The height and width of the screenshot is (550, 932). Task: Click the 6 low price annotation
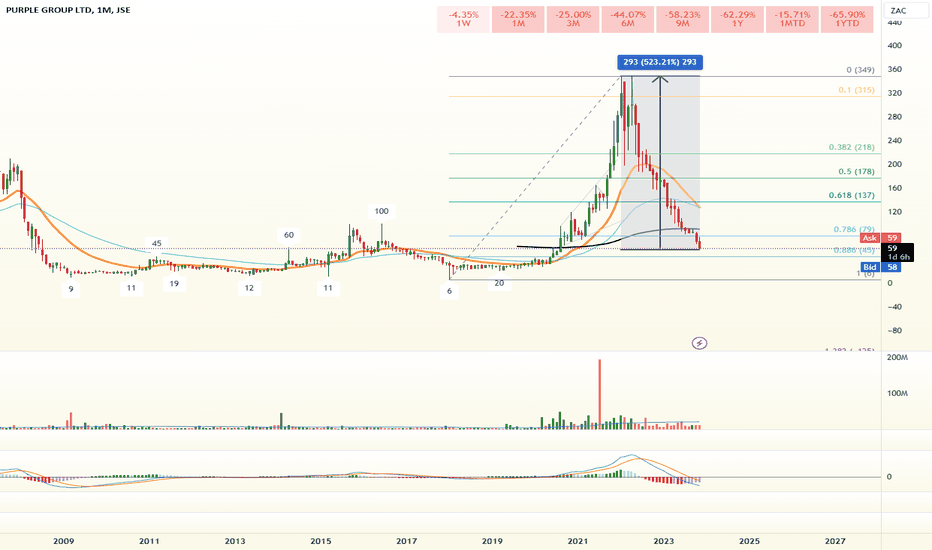coord(449,291)
